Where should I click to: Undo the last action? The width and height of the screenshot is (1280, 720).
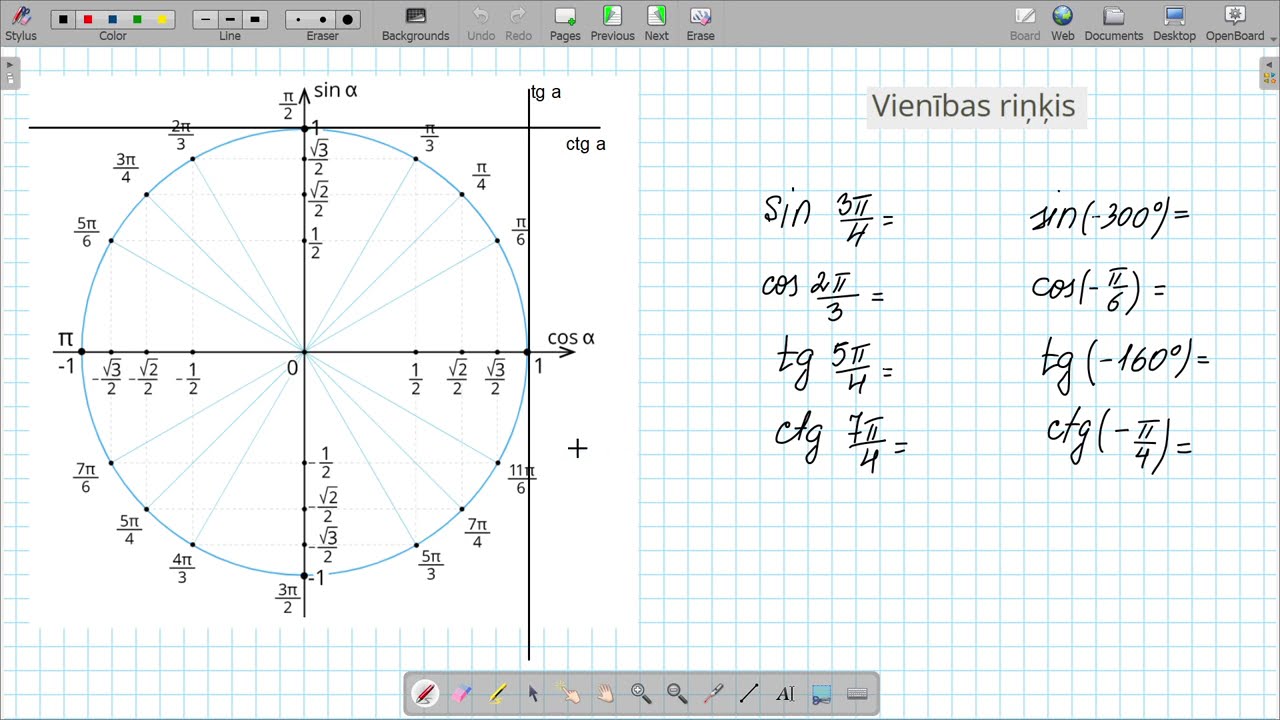tap(481, 22)
